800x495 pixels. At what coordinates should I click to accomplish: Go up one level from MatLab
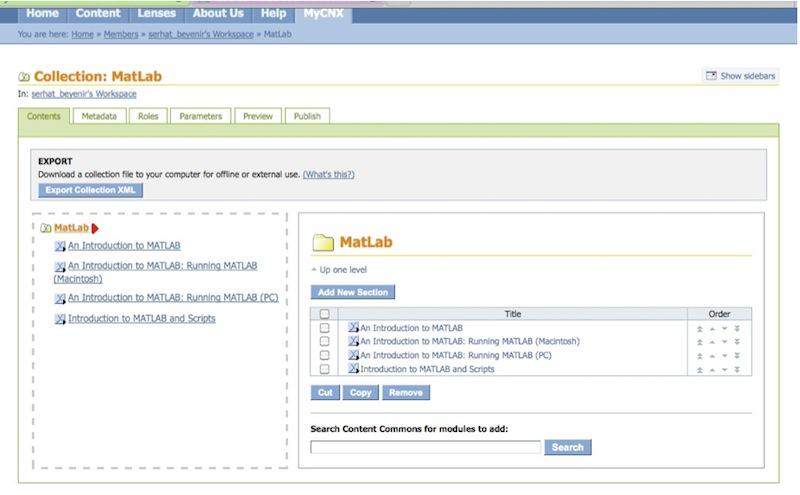click(x=339, y=270)
